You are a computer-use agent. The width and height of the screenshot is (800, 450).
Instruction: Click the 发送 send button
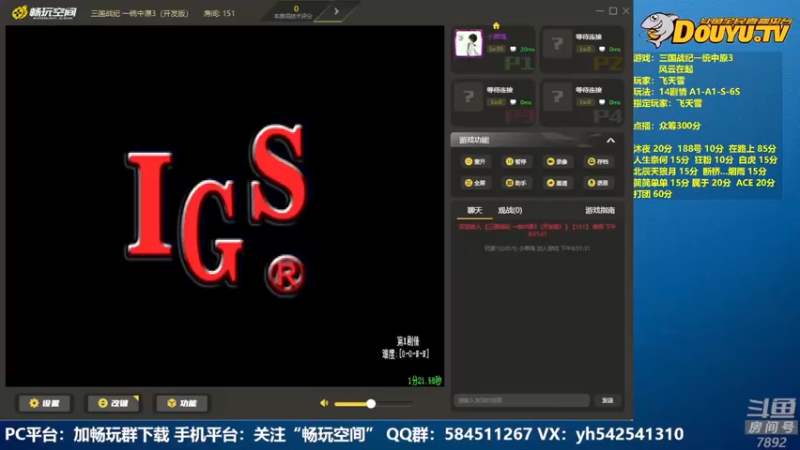[x=607, y=401]
